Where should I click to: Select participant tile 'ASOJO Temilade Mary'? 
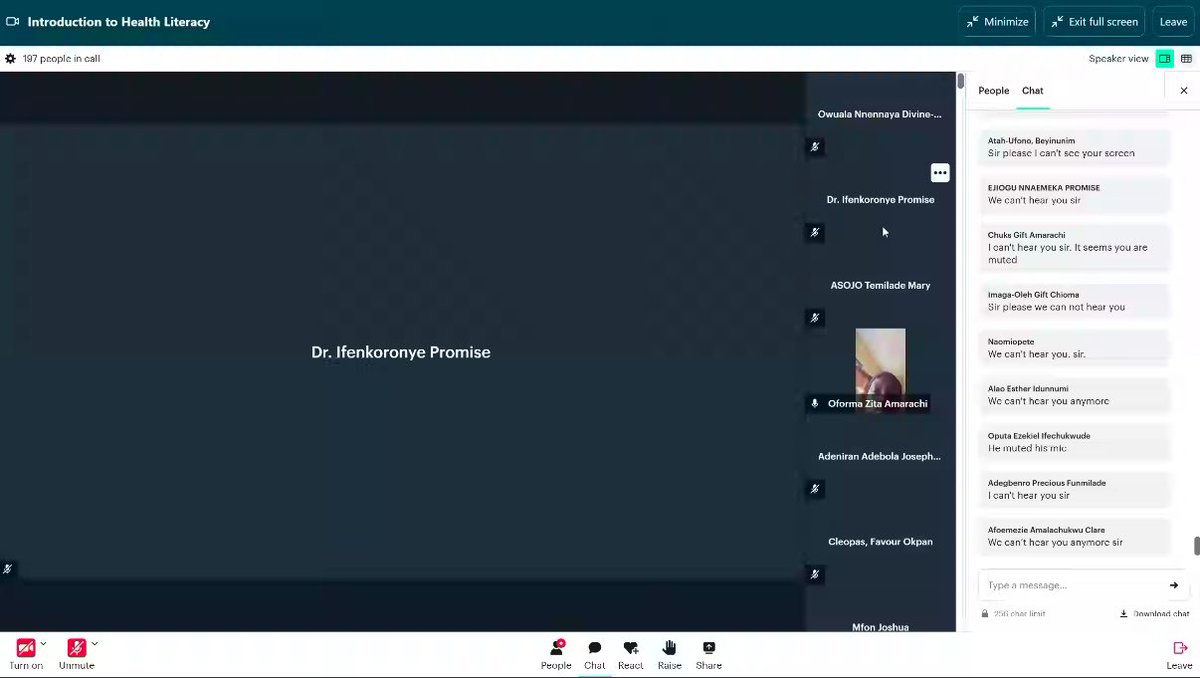880,285
